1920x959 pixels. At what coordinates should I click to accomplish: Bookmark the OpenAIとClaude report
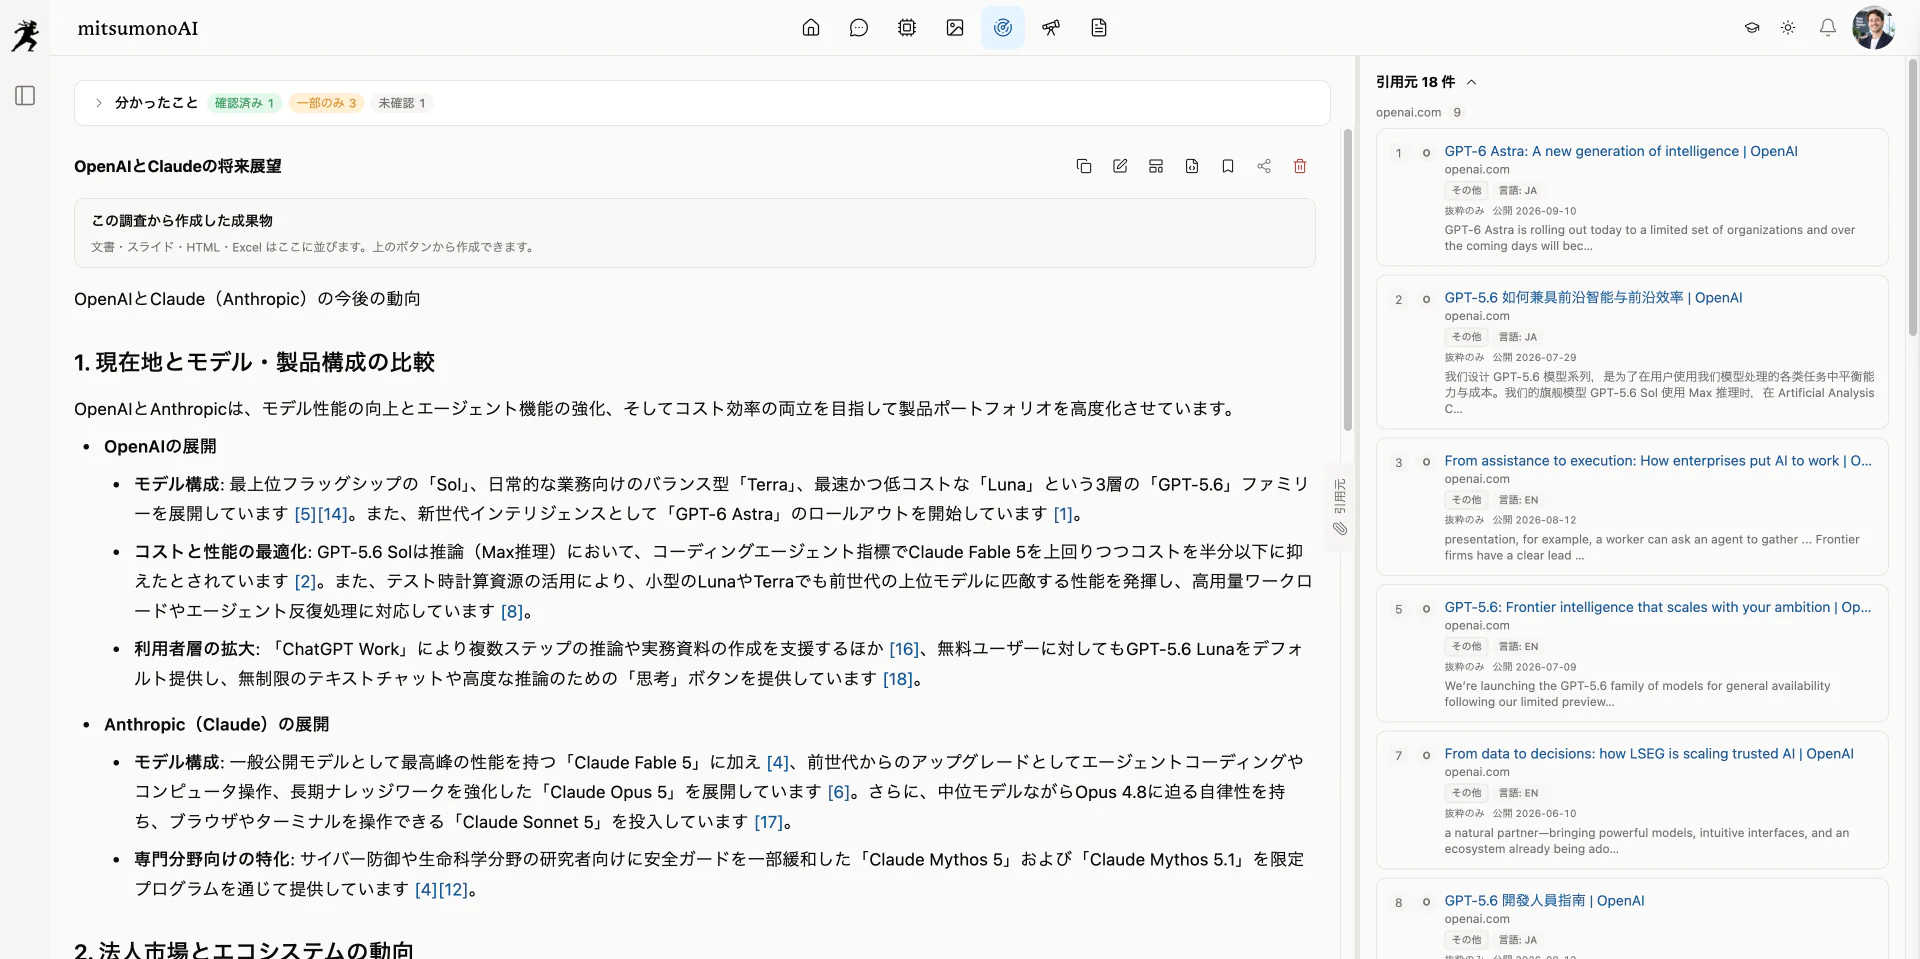pyautogui.click(x=1228, y=166)
